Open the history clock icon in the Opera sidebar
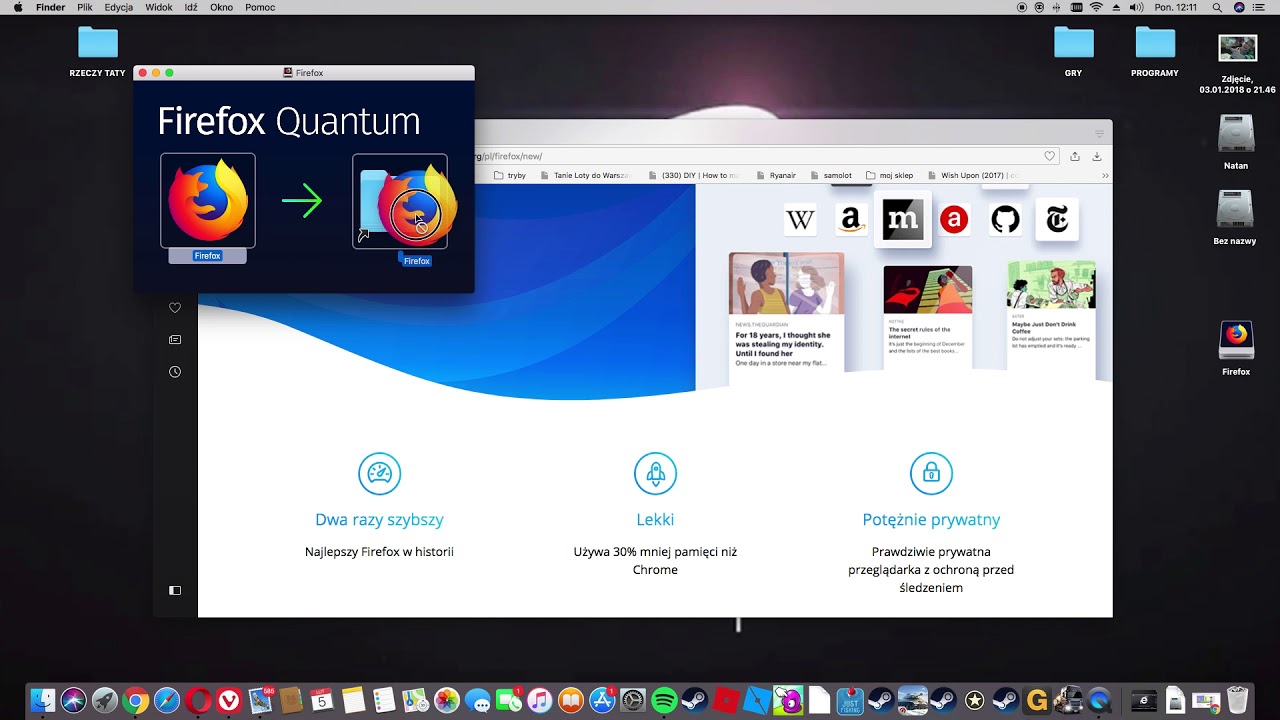The width and height of the screenshot is (1280, 720). pyautogui.click(x=175, y=372)
